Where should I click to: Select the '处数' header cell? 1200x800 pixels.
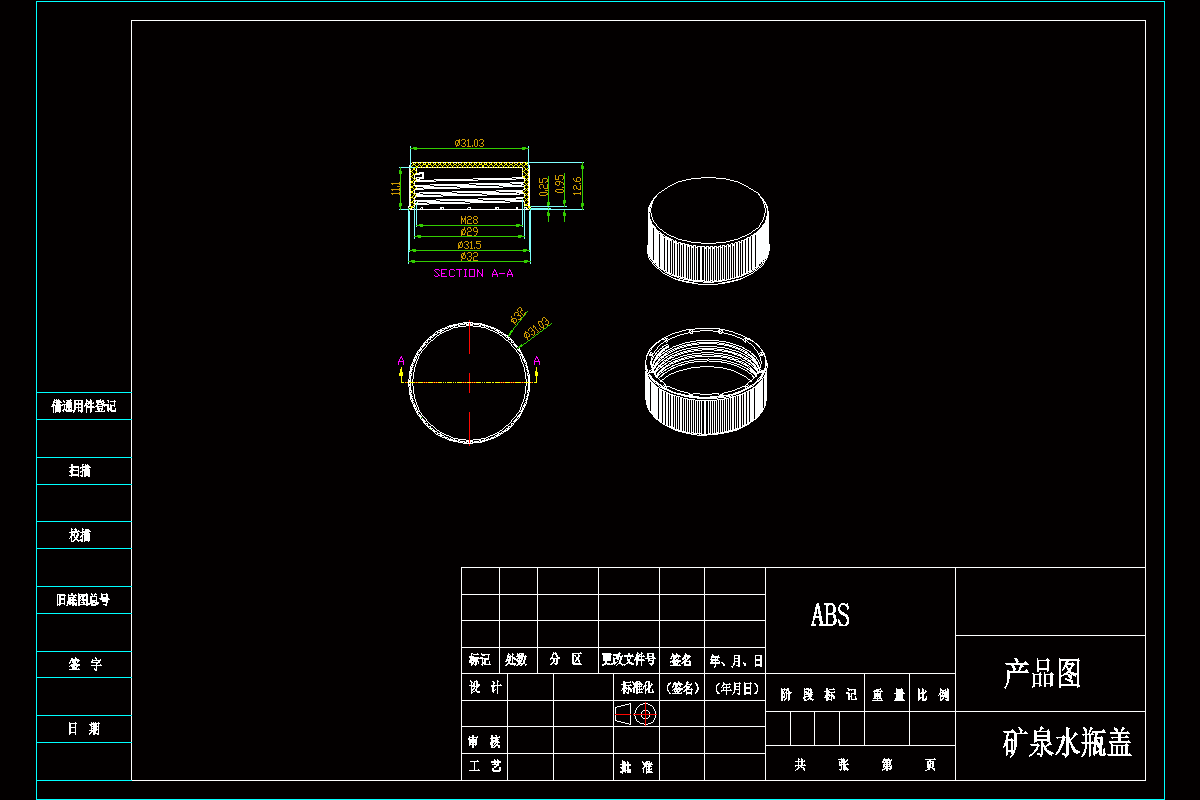click(x=517, y=660)
